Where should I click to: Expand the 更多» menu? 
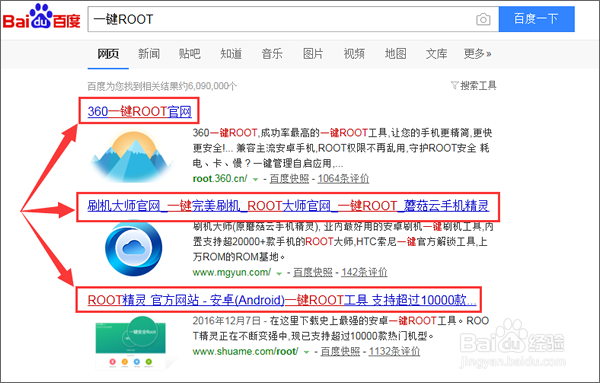click(x=478, y=54)
